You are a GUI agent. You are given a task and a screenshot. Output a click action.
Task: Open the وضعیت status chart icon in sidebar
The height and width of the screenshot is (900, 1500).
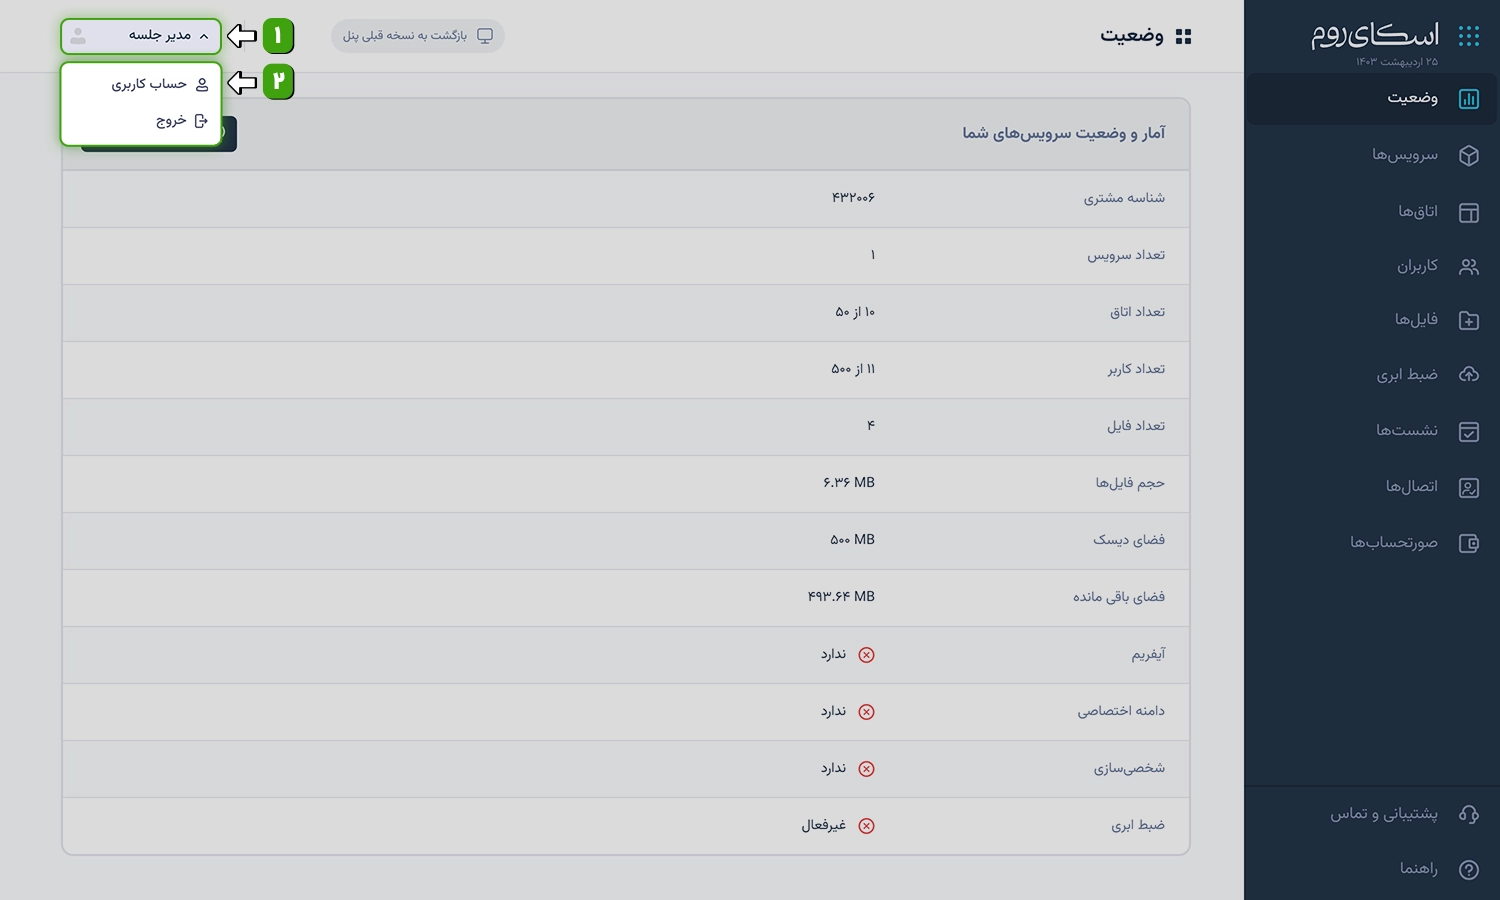(x=1468, y=98)
